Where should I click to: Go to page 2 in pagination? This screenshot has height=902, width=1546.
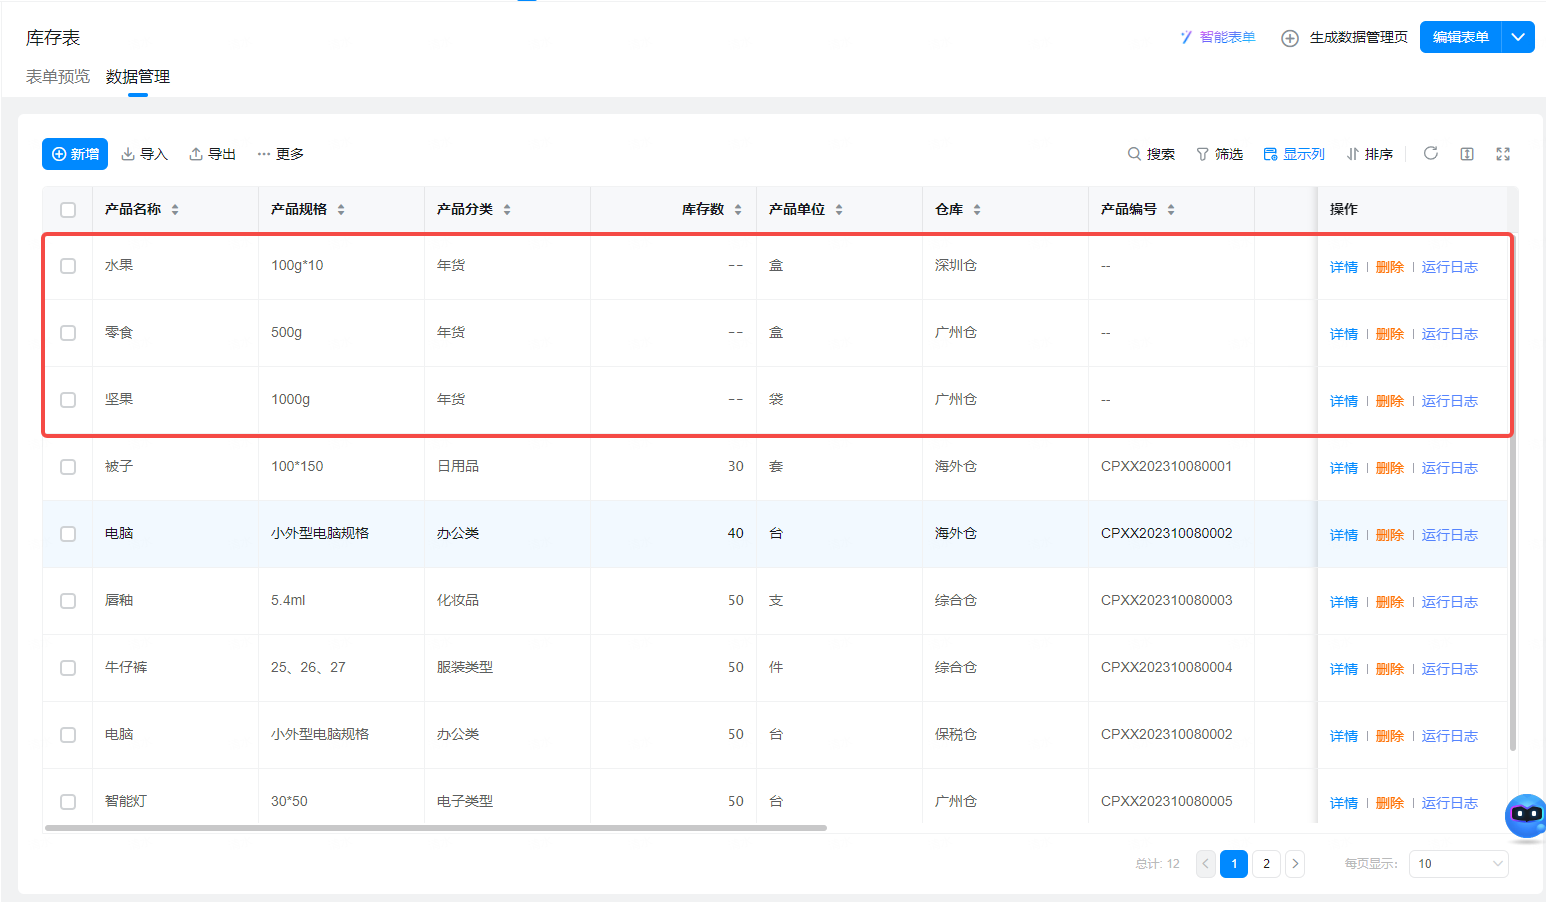point(1266,864)
